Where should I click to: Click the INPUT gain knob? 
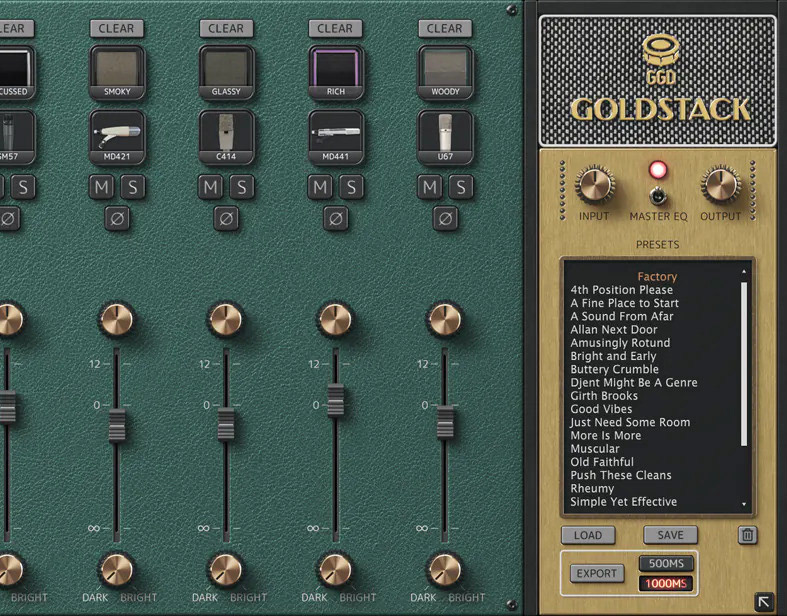(595, 184)
